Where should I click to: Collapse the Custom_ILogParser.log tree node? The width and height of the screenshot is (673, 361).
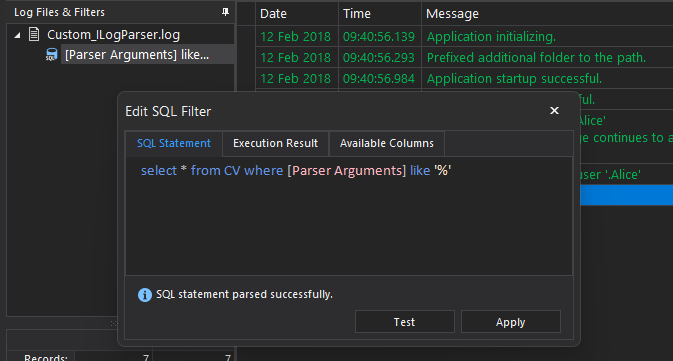pos(17,35)
